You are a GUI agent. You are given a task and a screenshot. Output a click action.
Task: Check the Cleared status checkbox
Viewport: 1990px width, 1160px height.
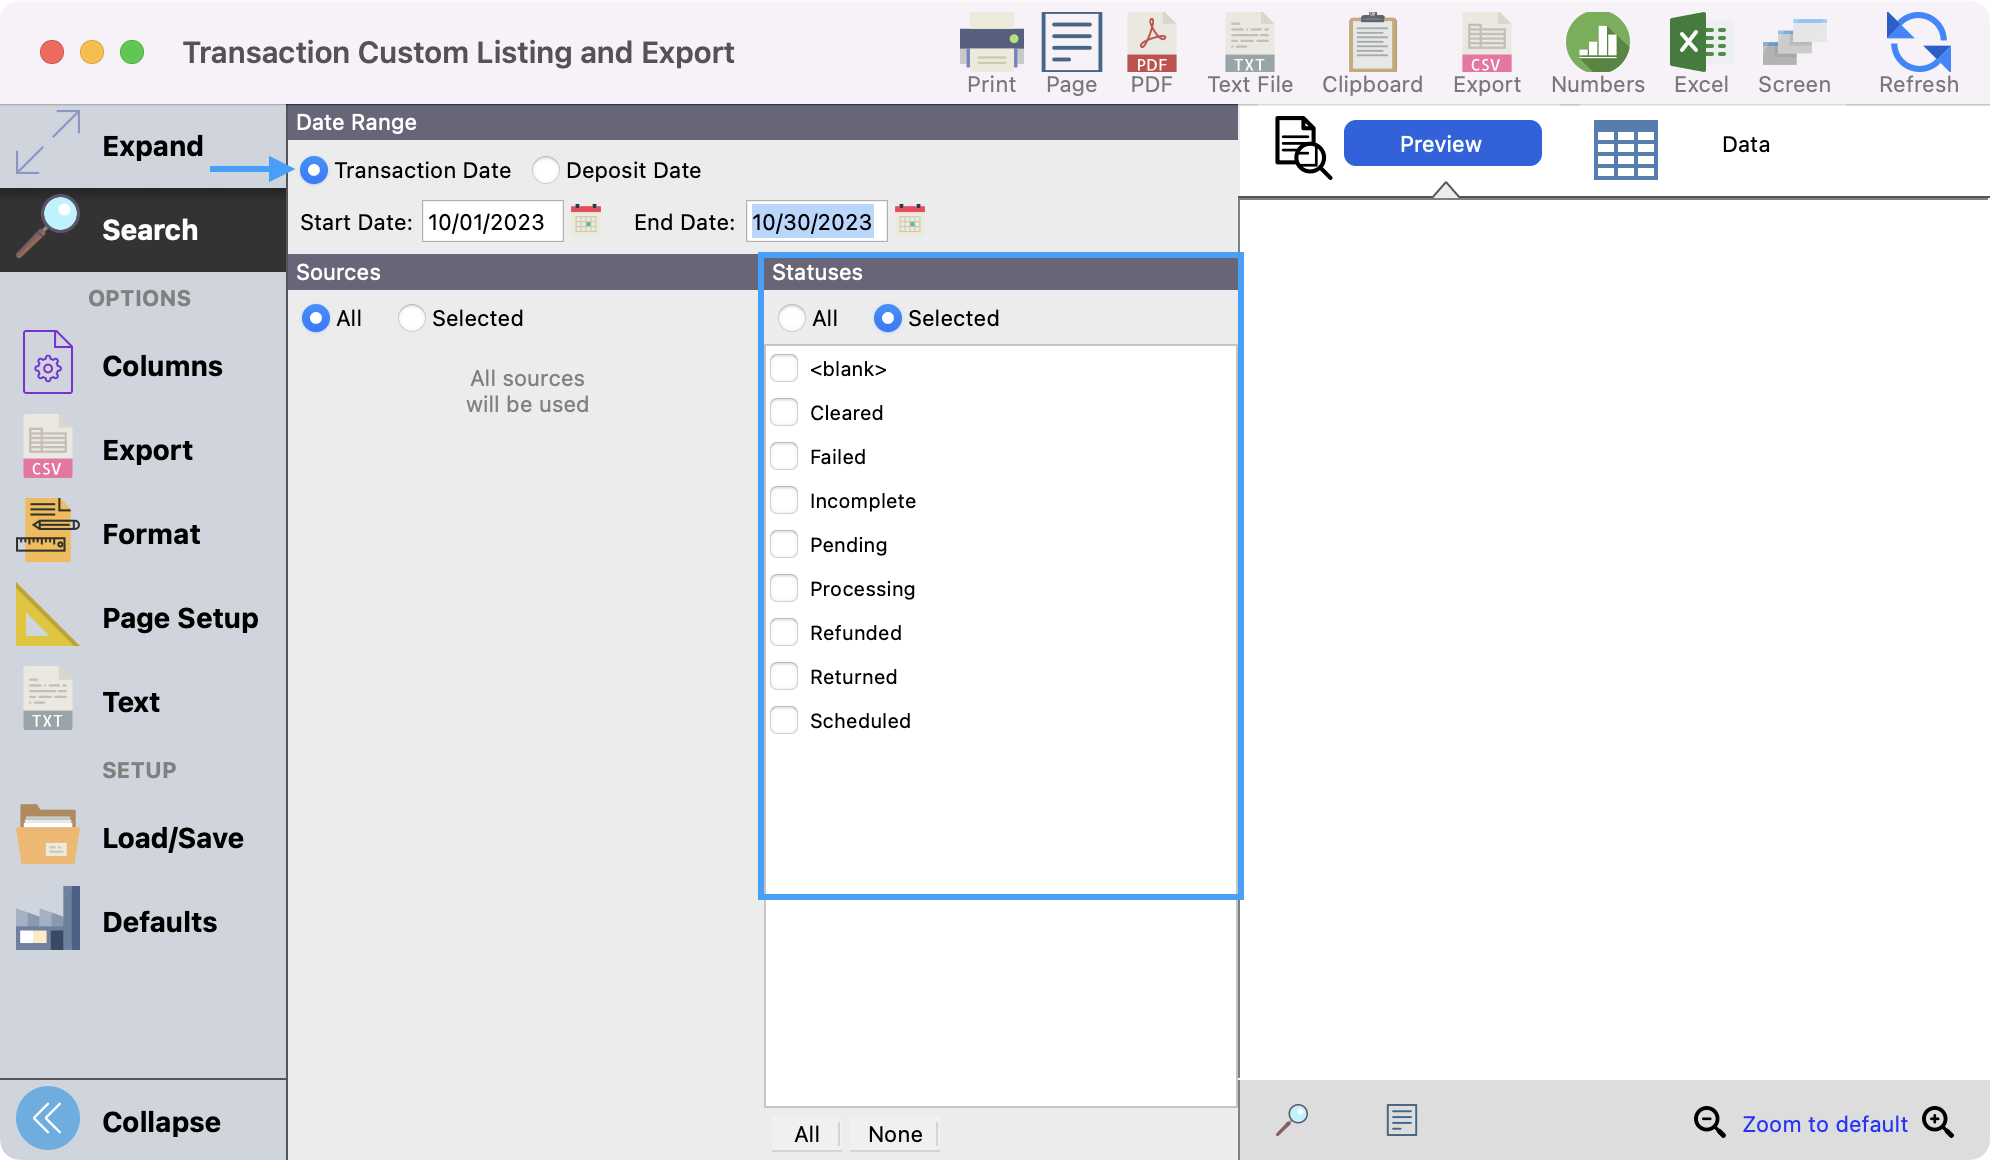coord(785,412)
